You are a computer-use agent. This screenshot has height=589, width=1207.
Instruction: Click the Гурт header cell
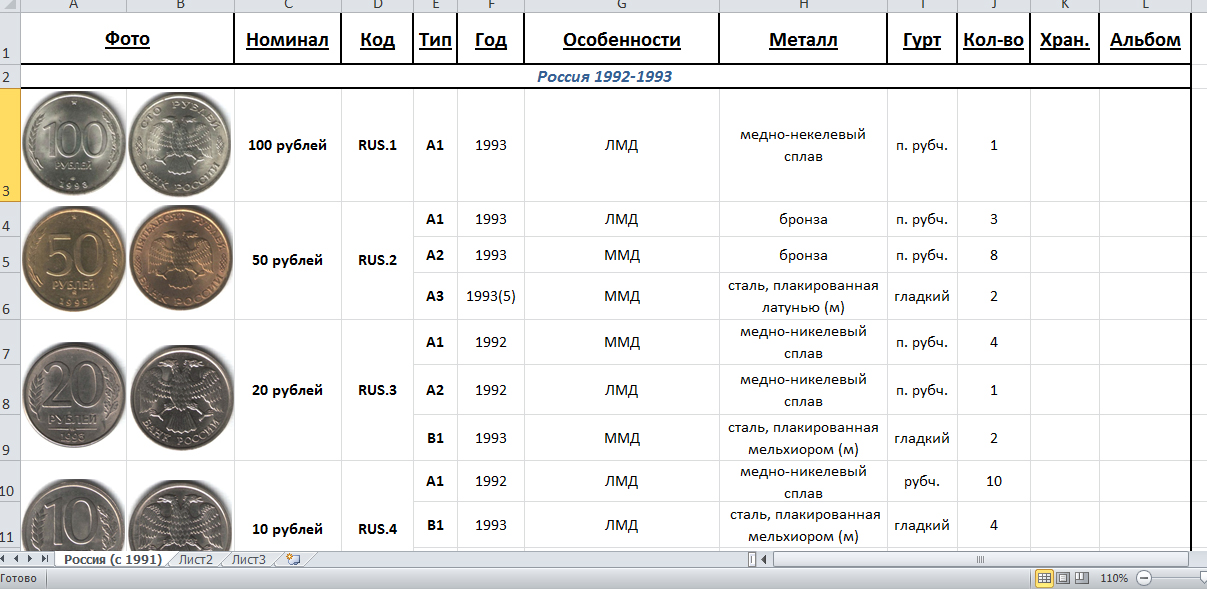click(x=922, y=39)
